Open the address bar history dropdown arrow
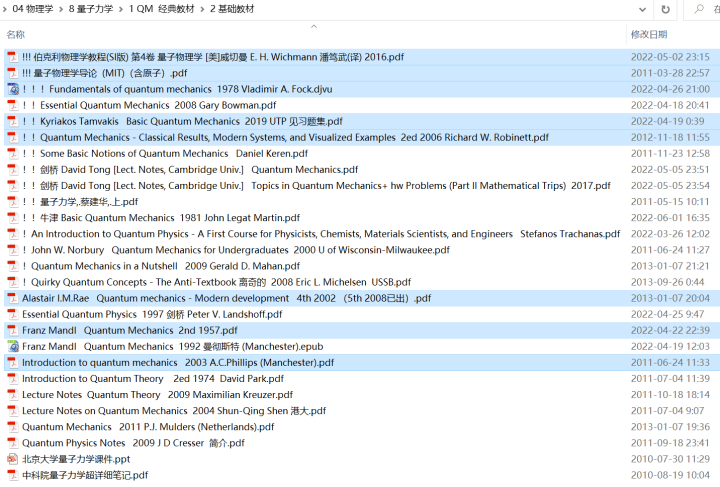 642,9
